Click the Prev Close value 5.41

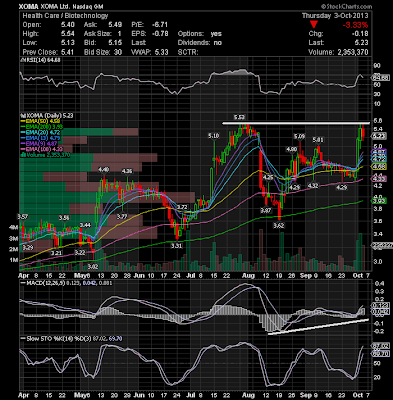click(x=68, y=52)
